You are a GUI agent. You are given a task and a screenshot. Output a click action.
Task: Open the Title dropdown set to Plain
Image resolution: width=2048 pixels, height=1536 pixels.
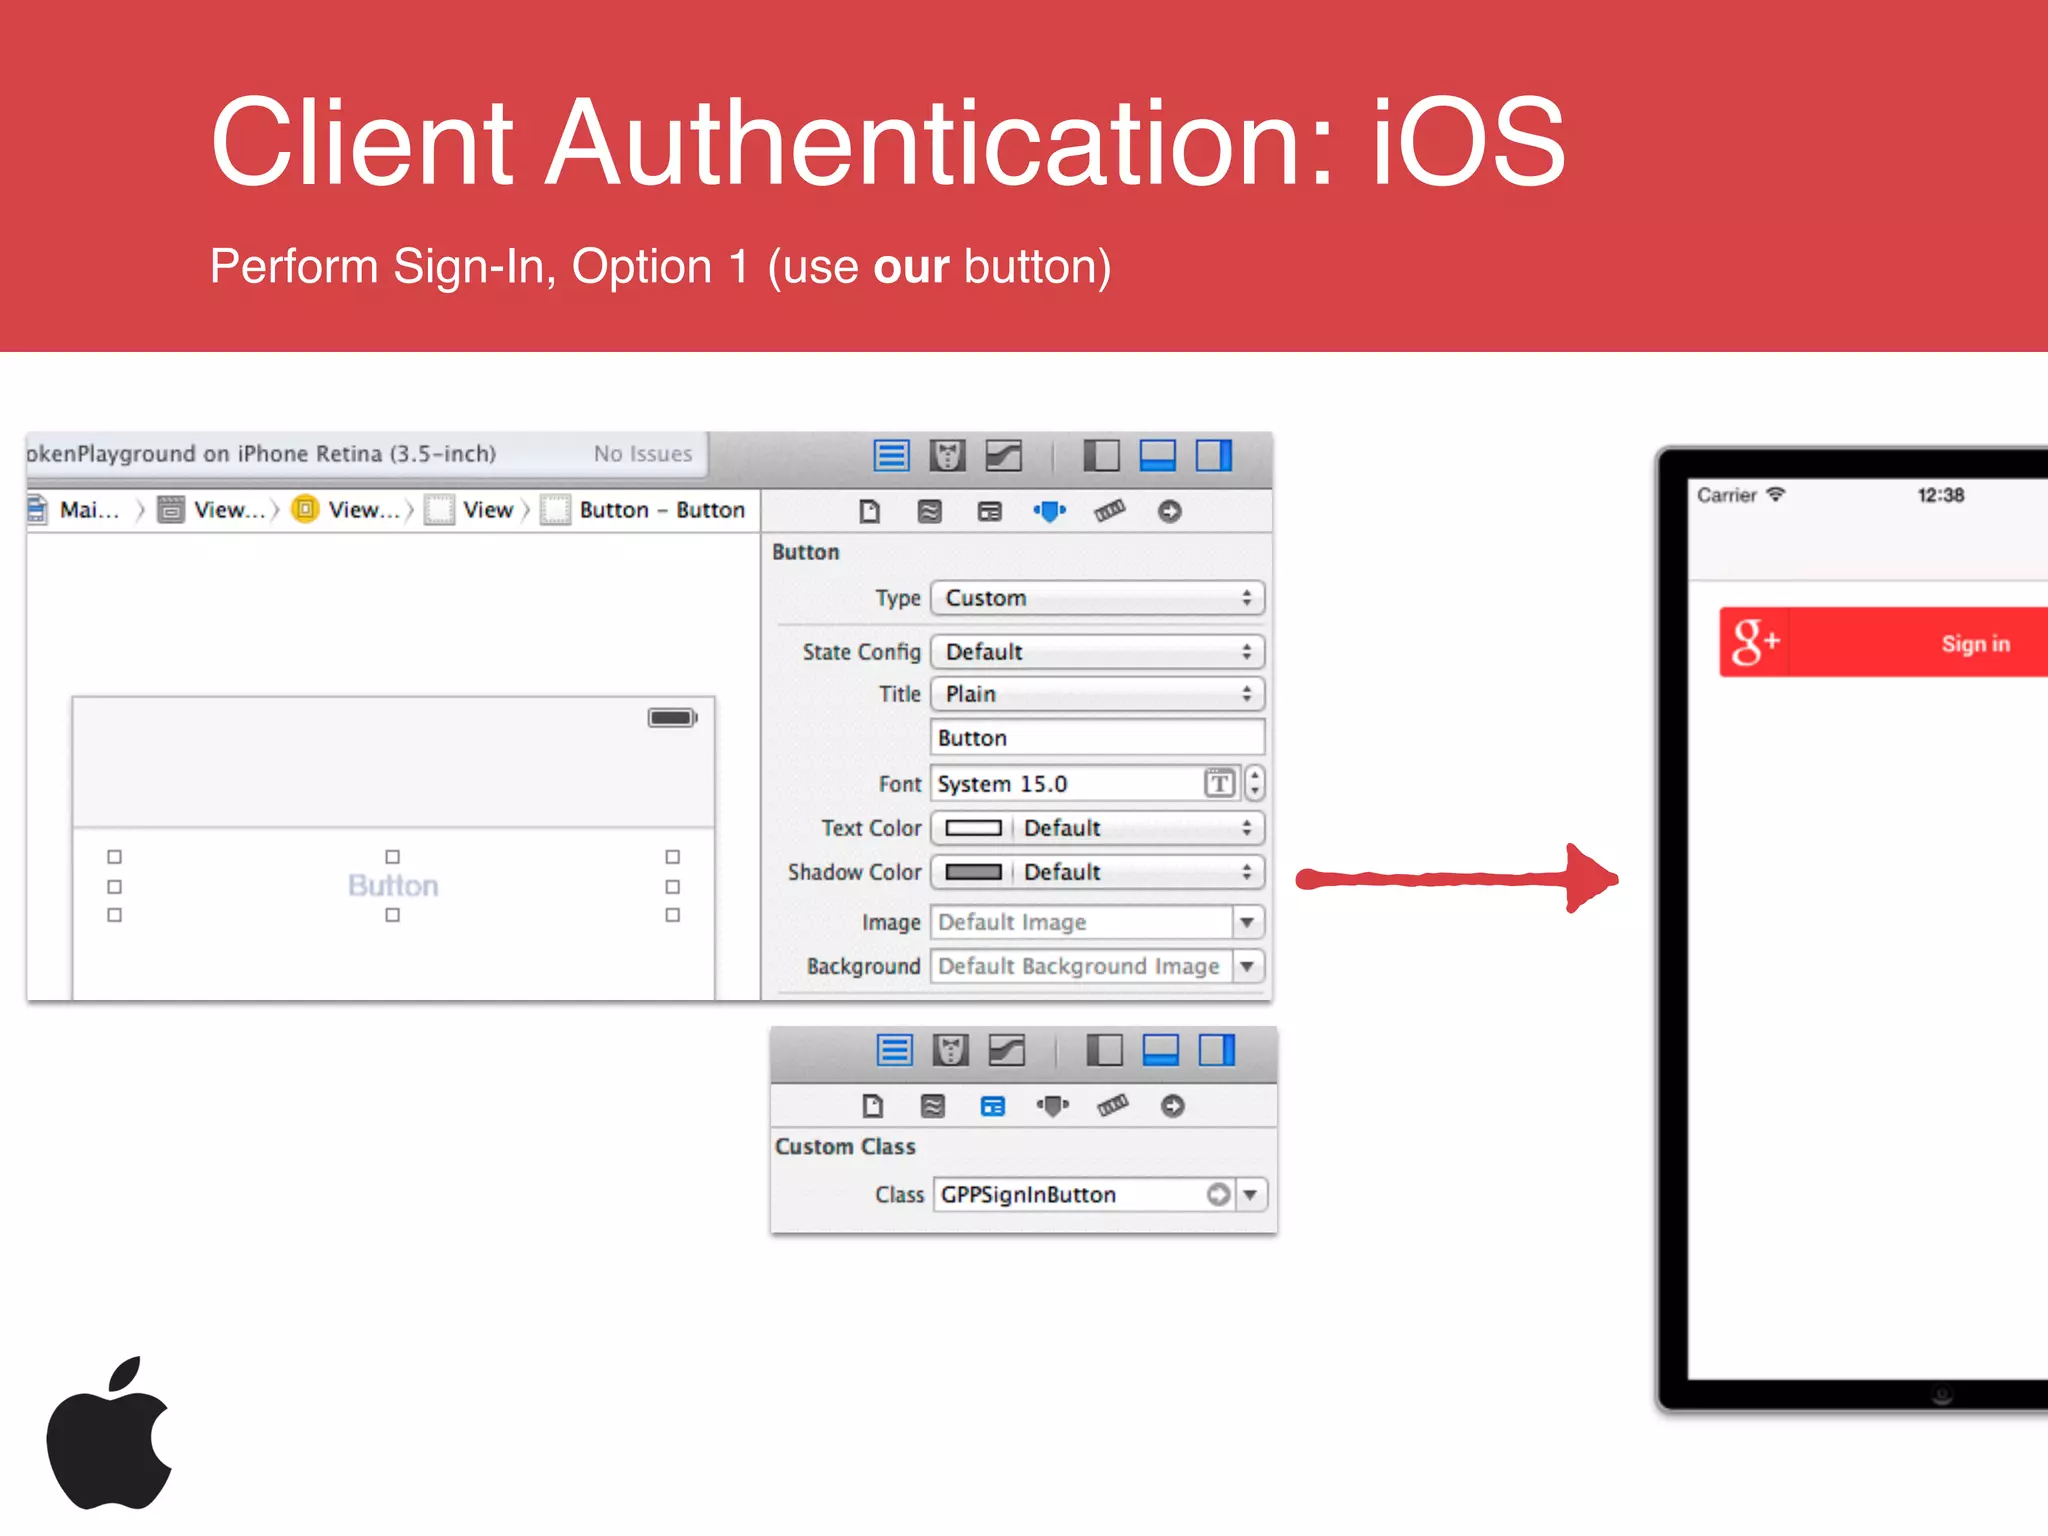tap(1098, 694)
